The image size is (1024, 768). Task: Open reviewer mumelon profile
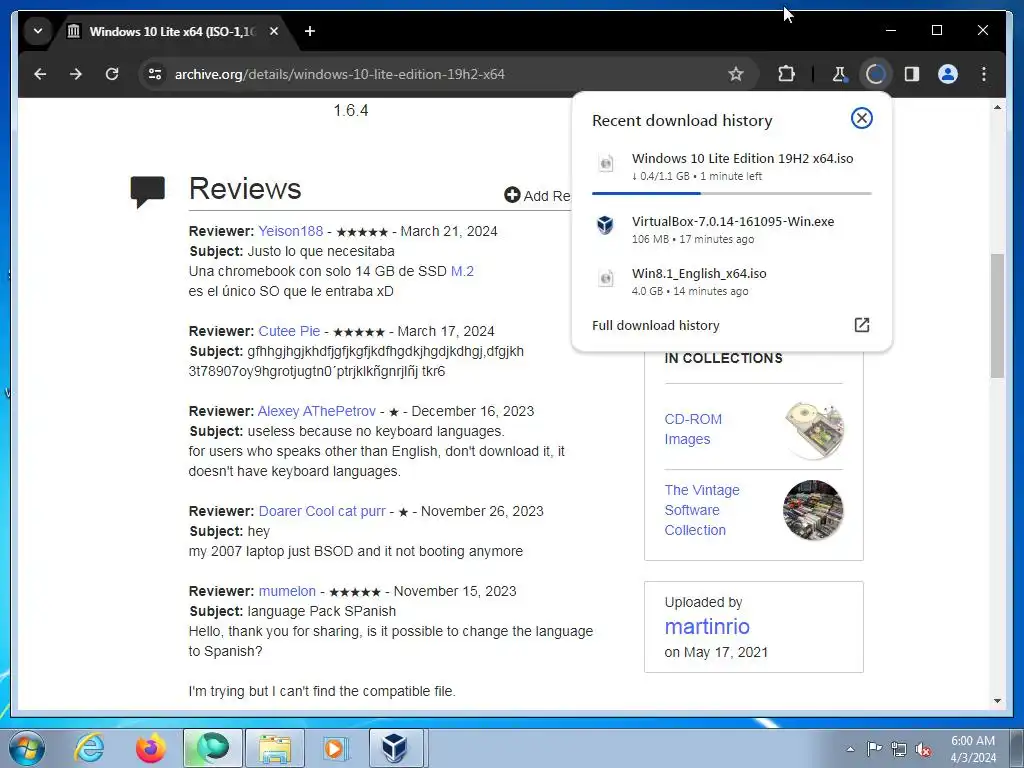point(287,591)
